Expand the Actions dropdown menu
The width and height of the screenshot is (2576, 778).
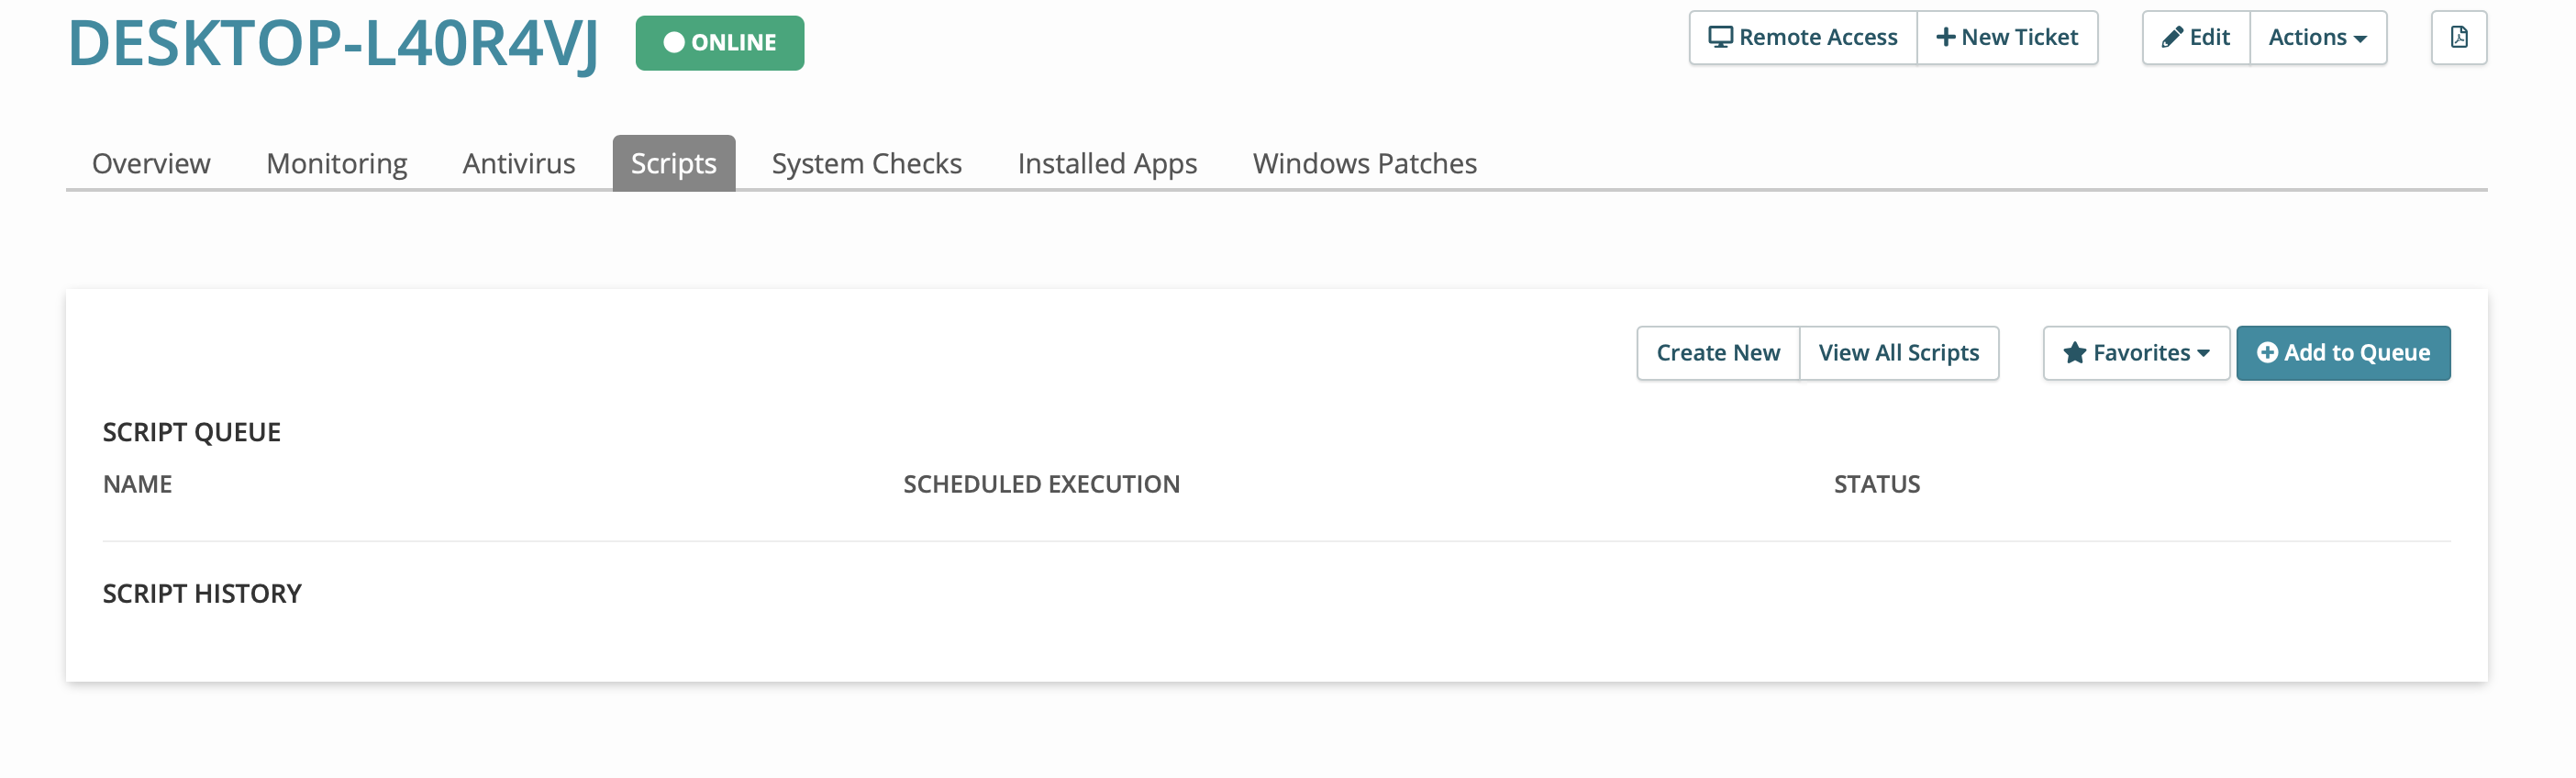[2317, 38]
